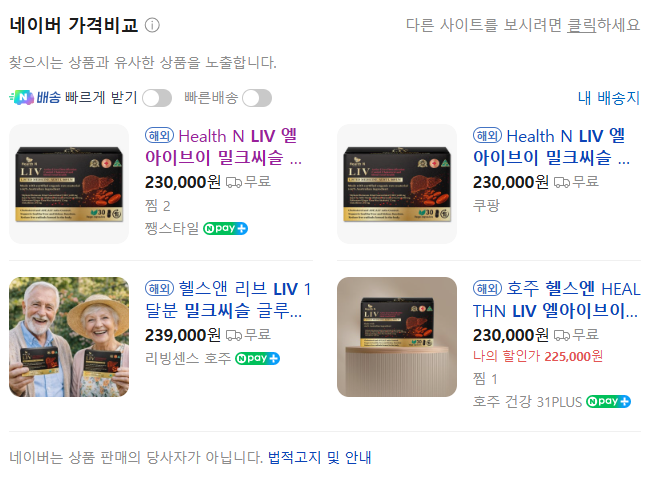The width and height of the screenshot is (657, 477).
Task: Click the 해외 badge on the purple-titled product
Action: click(159, 135)
